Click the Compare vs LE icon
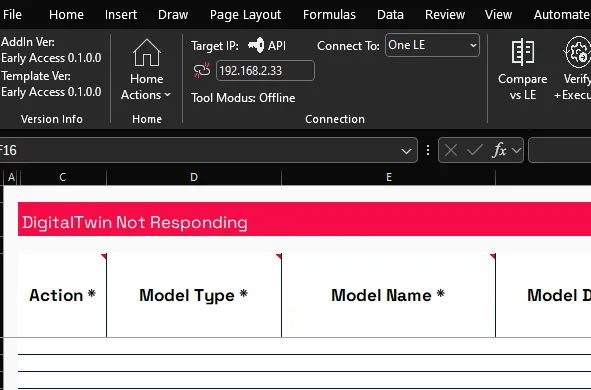 click(522, 52)
